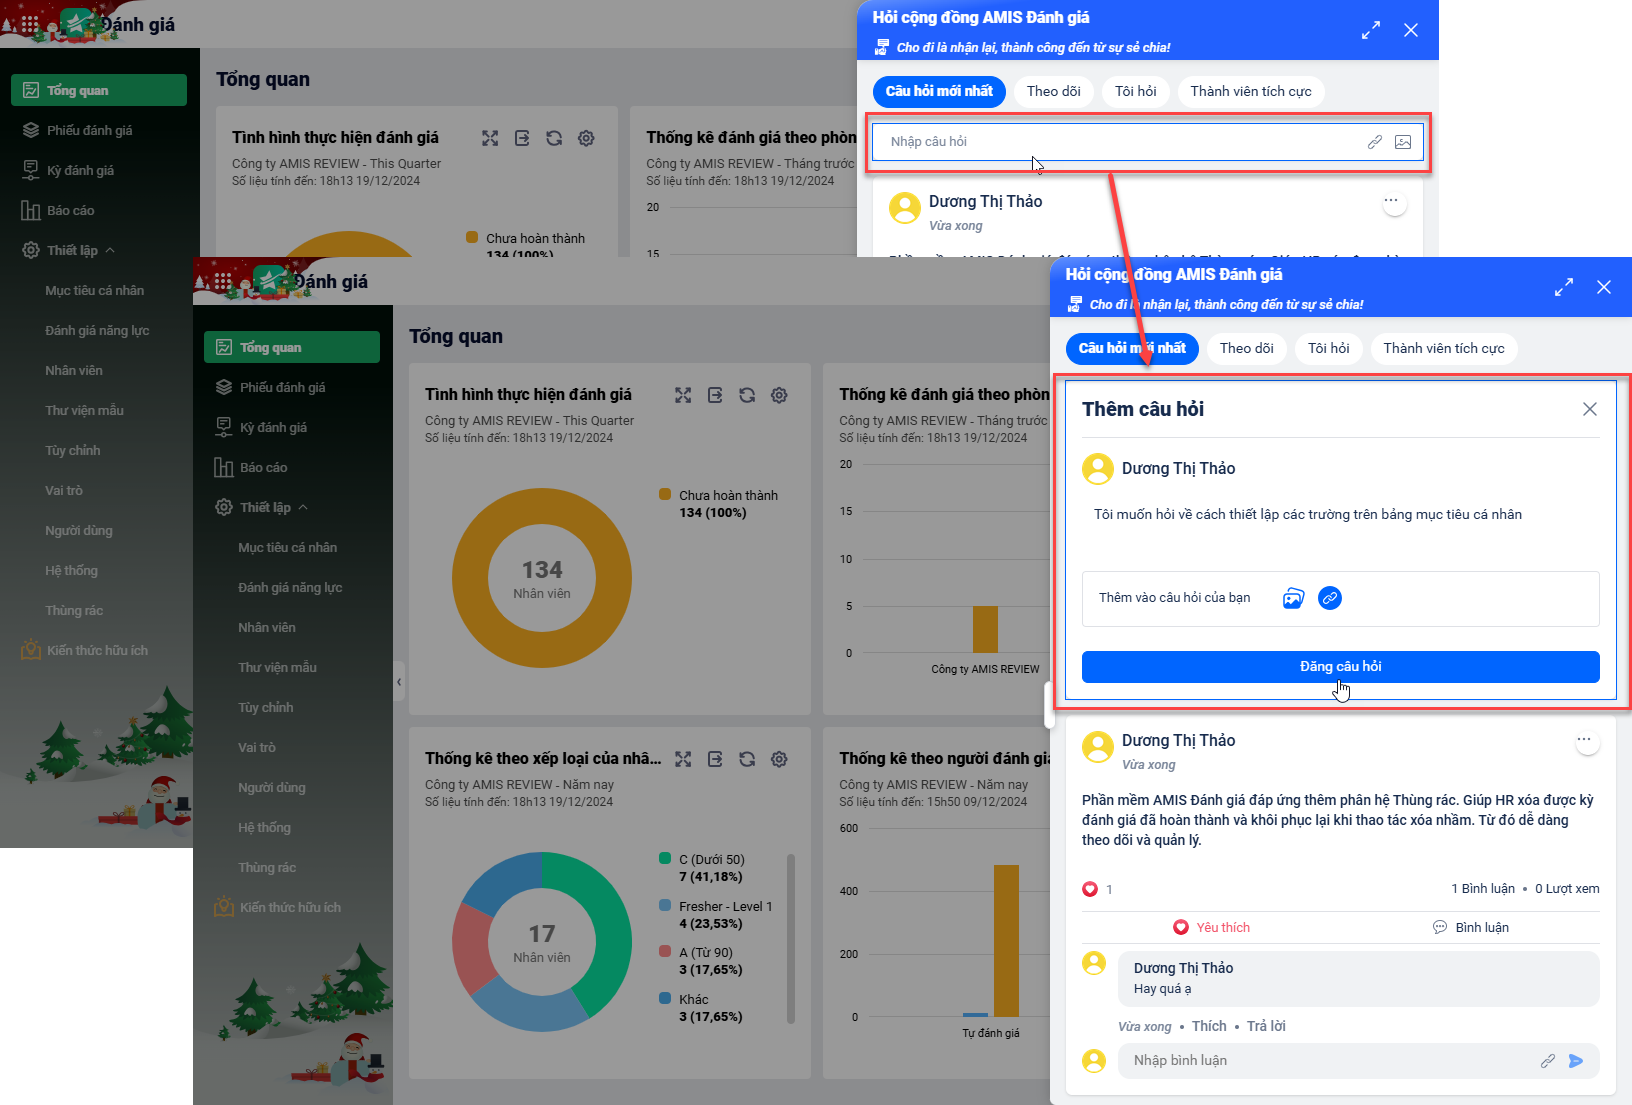The height and width of the screenshot is (1105, 1632).
Task: Open Kiến thức hữu ích in lower screenshot sidebar
Action: 292,907
